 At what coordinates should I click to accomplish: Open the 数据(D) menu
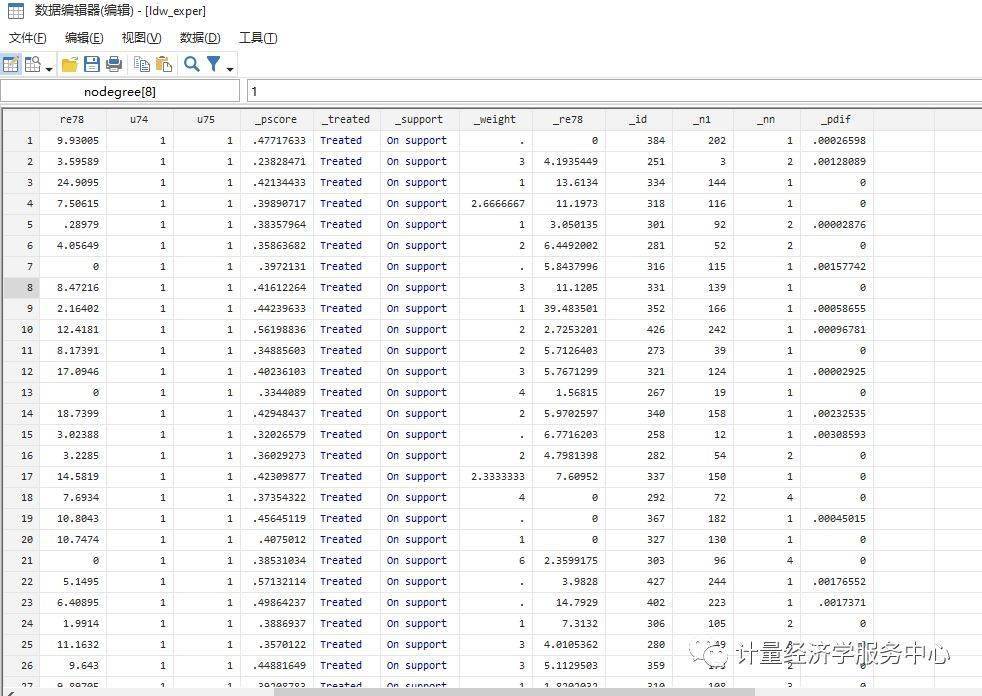(x=199, y=38)
